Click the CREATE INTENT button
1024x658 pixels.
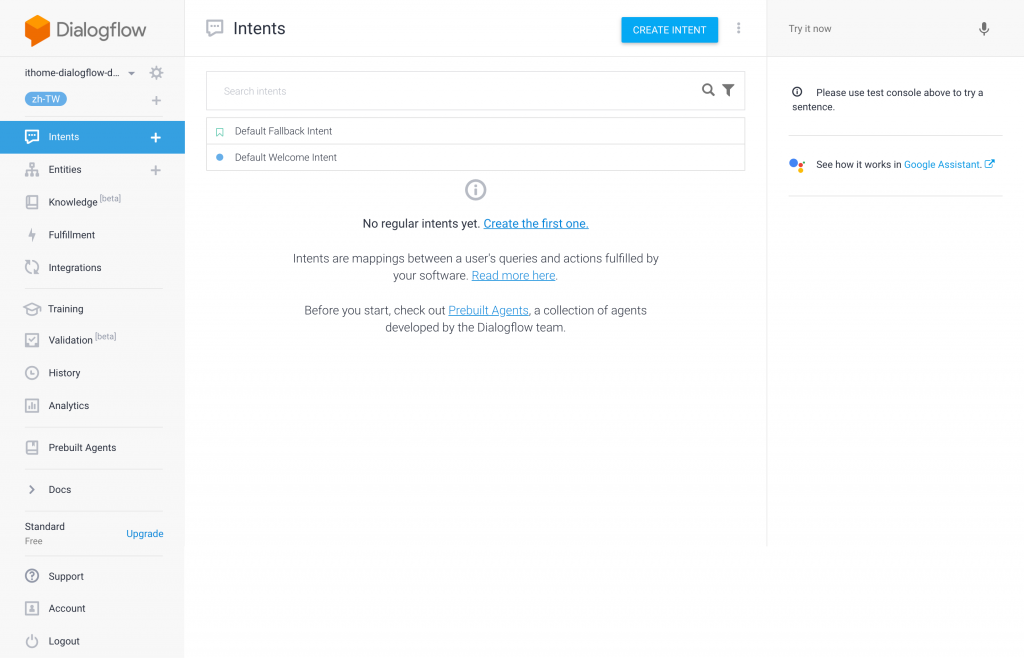click(669, 30)
